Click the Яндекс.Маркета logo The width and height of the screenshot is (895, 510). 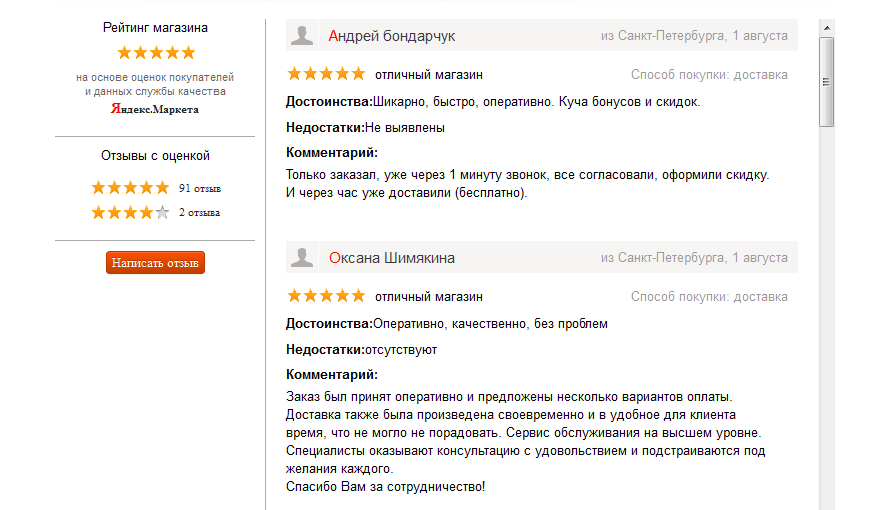pos(155,109)
